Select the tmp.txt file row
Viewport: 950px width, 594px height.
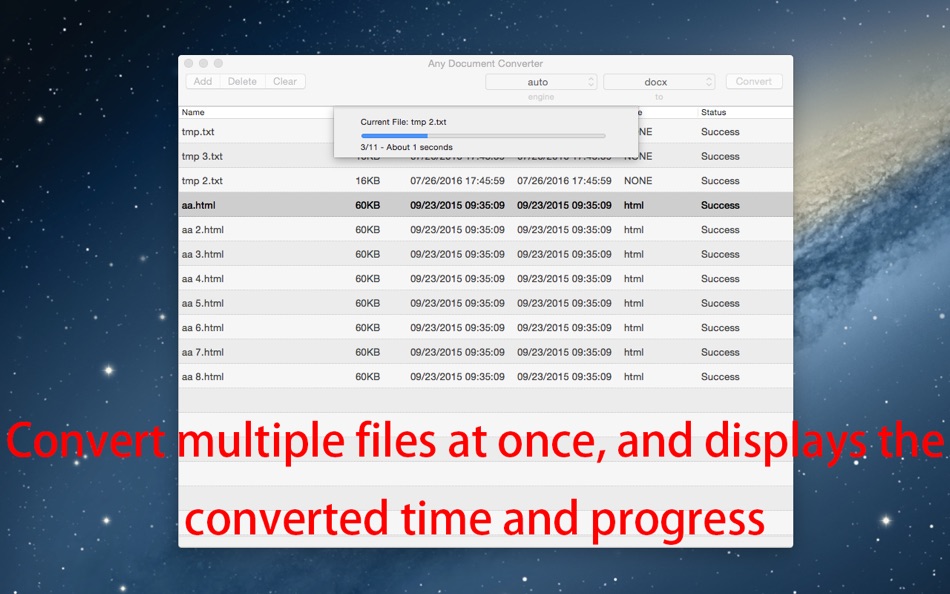(485, 132)
